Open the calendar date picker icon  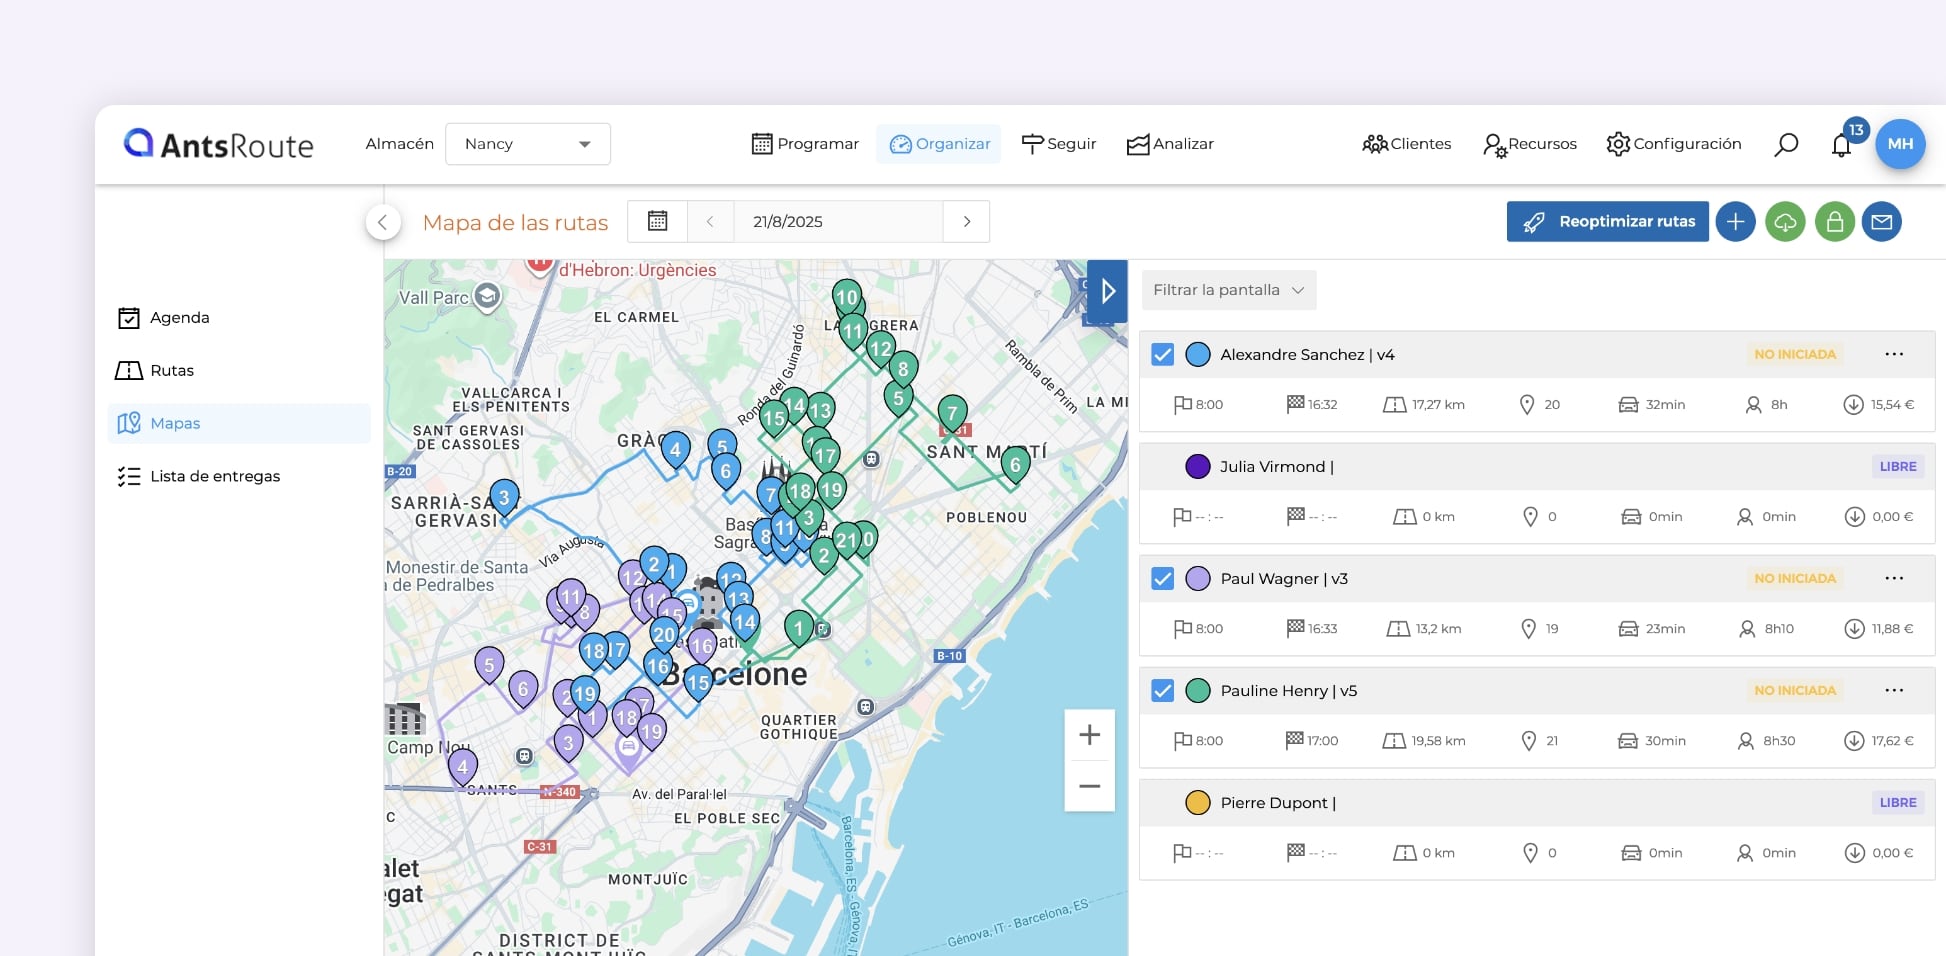[x=657, y=221]
